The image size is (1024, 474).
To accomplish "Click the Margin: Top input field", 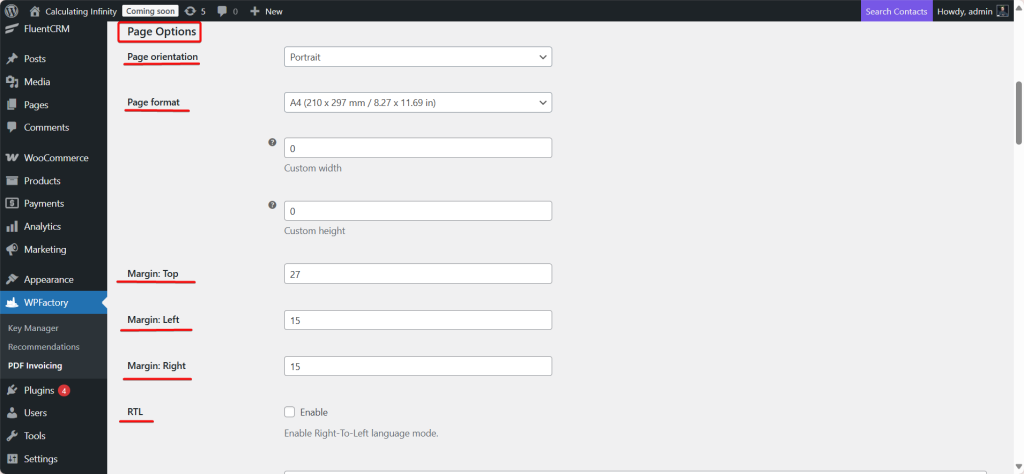I will 418,274.
